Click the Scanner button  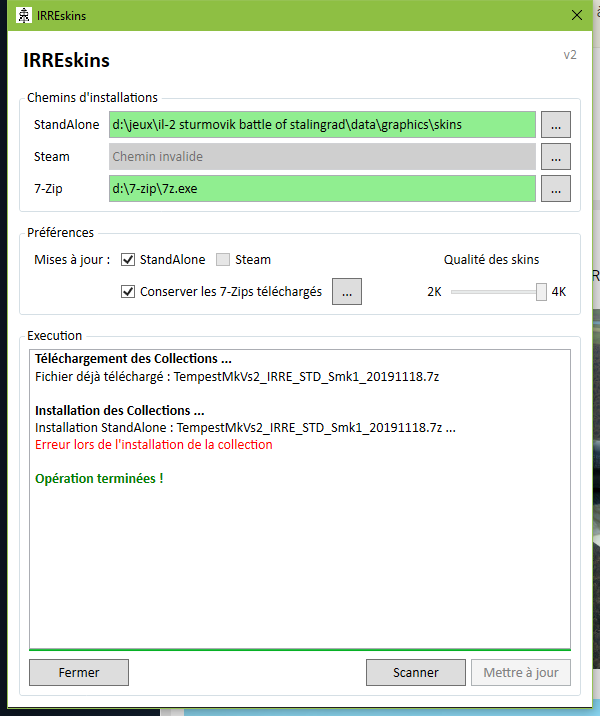(x=416, y=672)
